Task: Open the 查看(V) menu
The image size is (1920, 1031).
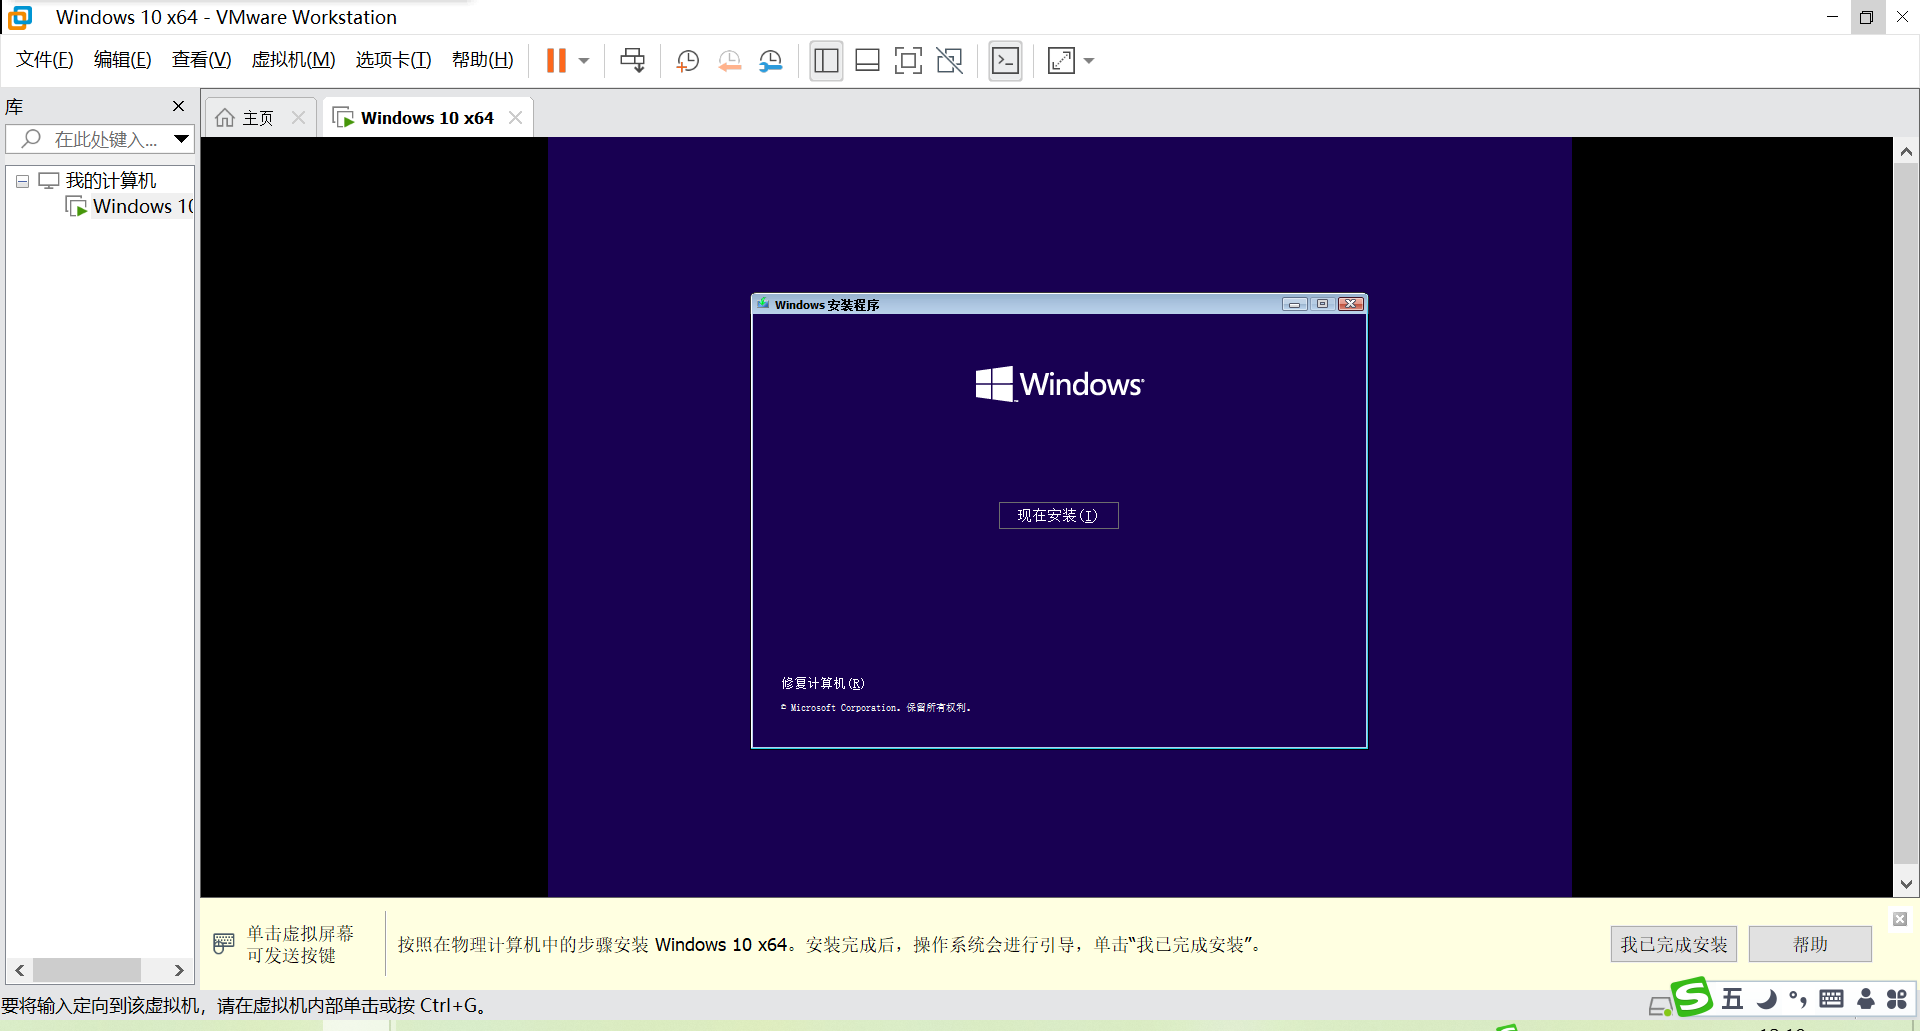Action: (x=201, y=60)
